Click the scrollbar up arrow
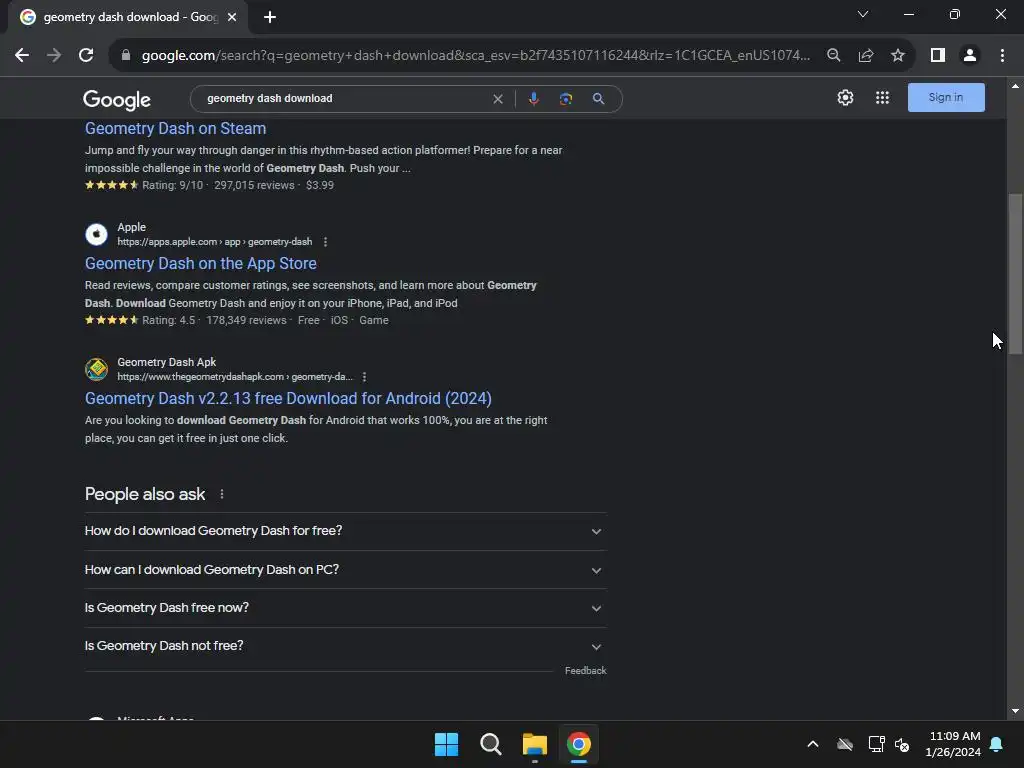The image size is (1024, 768). click(1015, 86)
